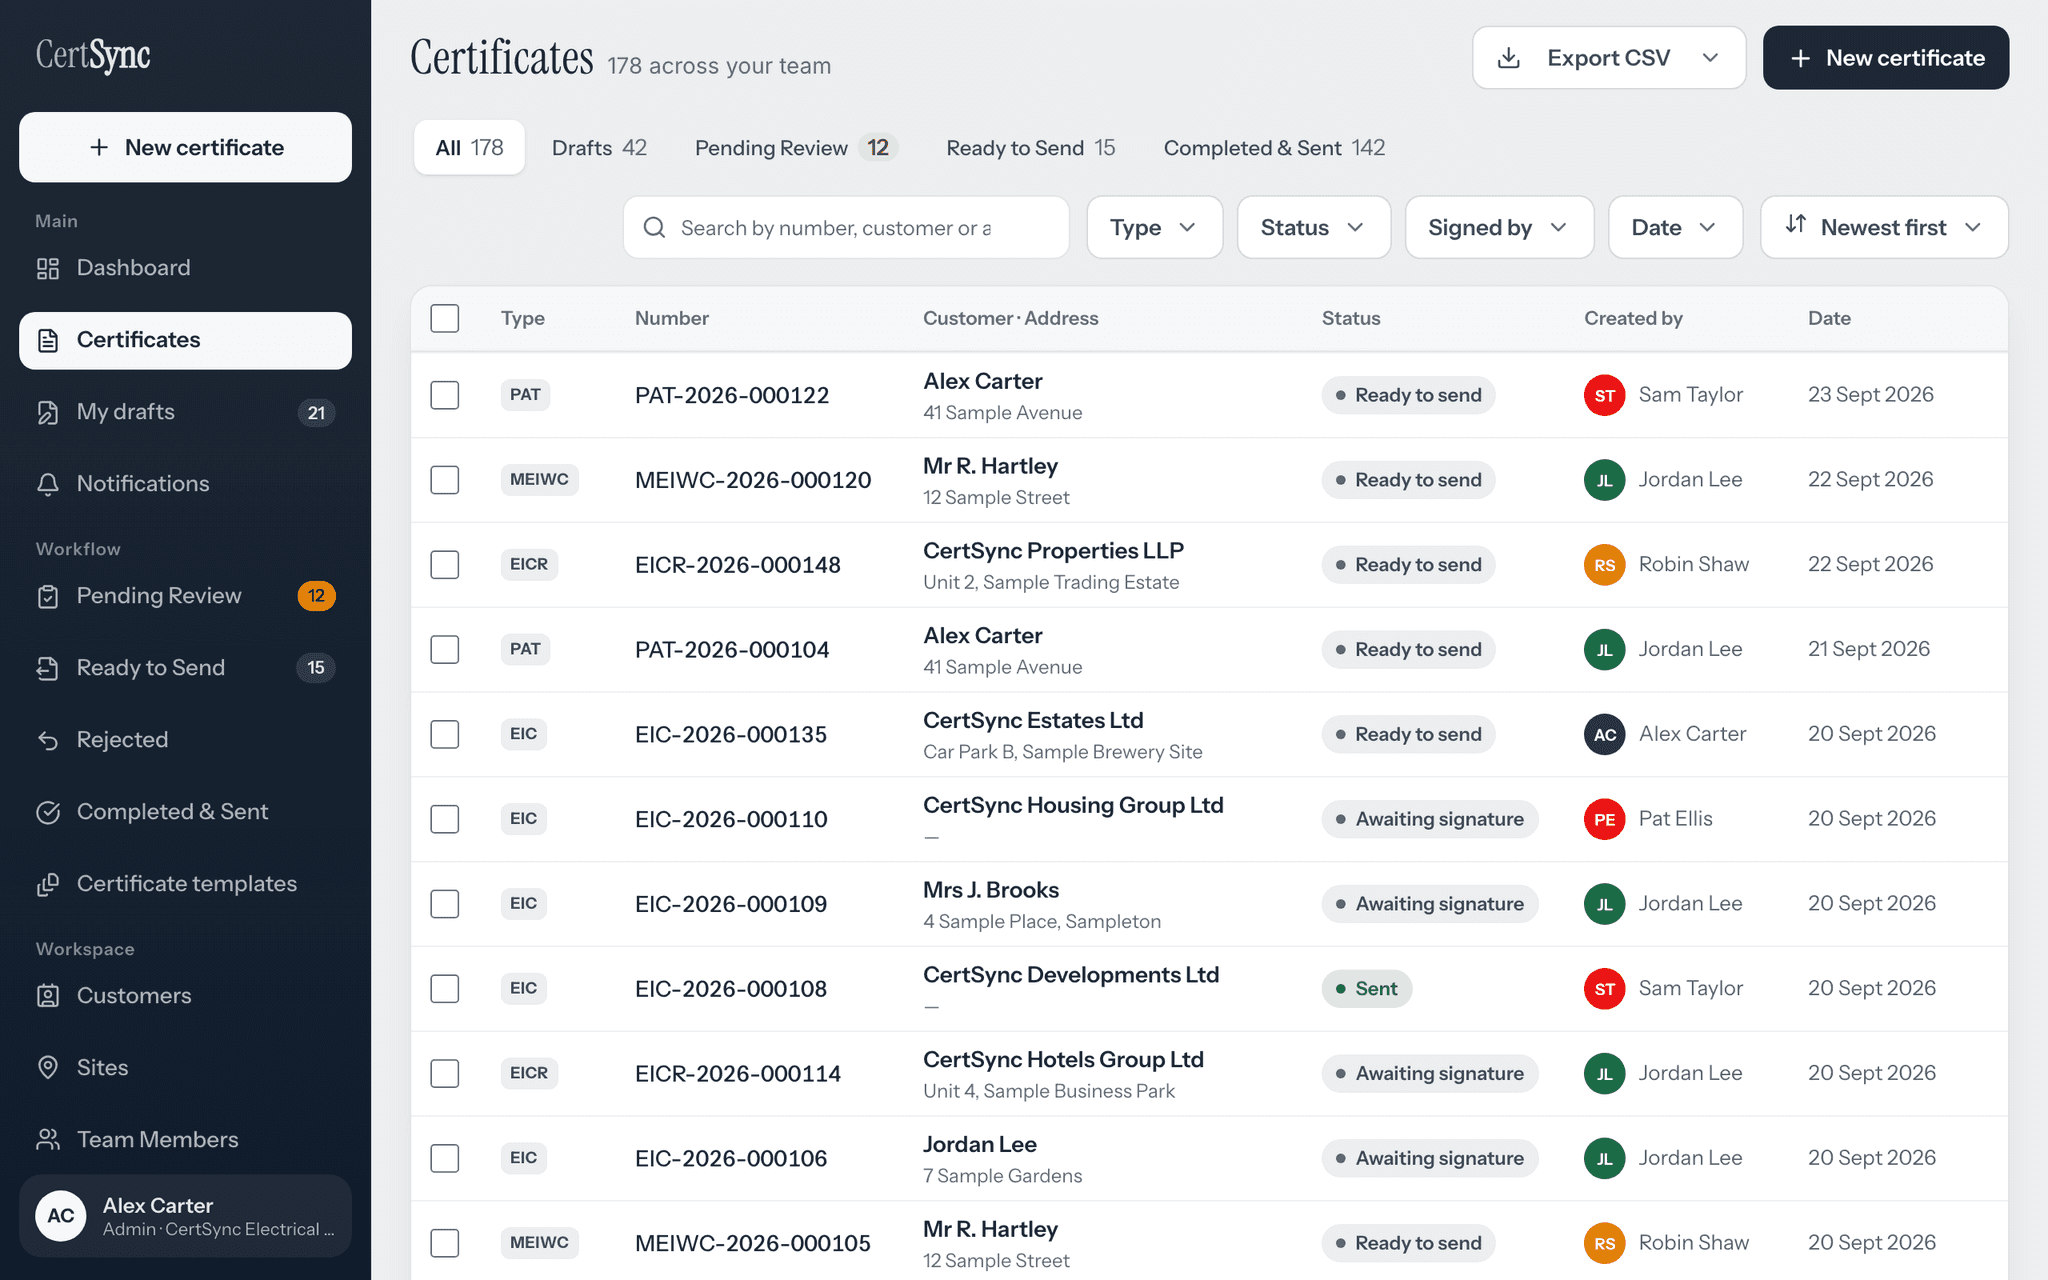Click the AC avatar on EIC-2026-000135 row
The width and height of the screenshot is (2048, 1280).
coord(1605,735)
